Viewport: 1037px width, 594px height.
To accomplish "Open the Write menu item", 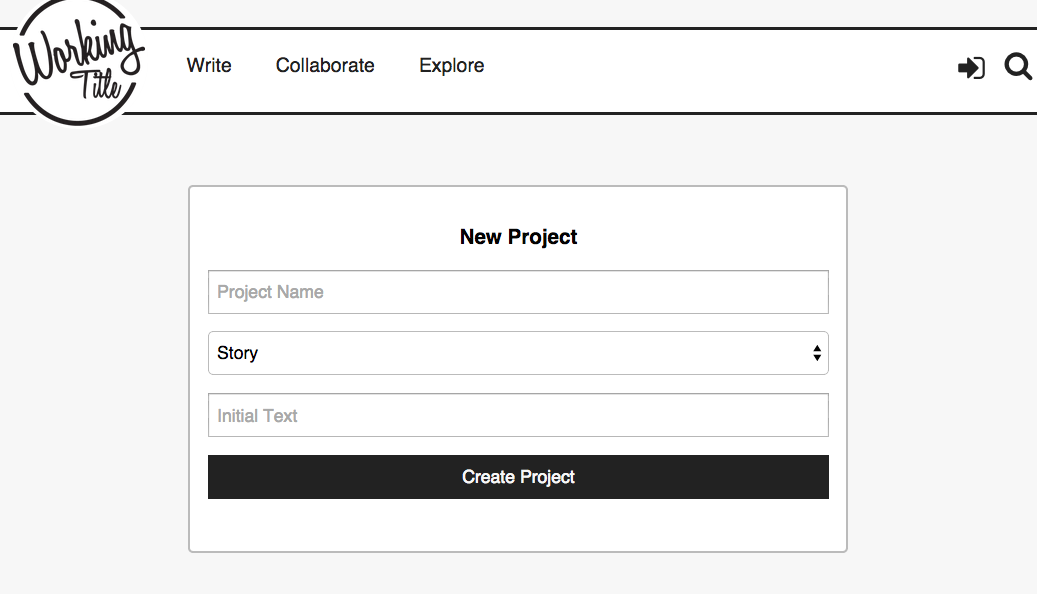I will (x=209, y=65).
